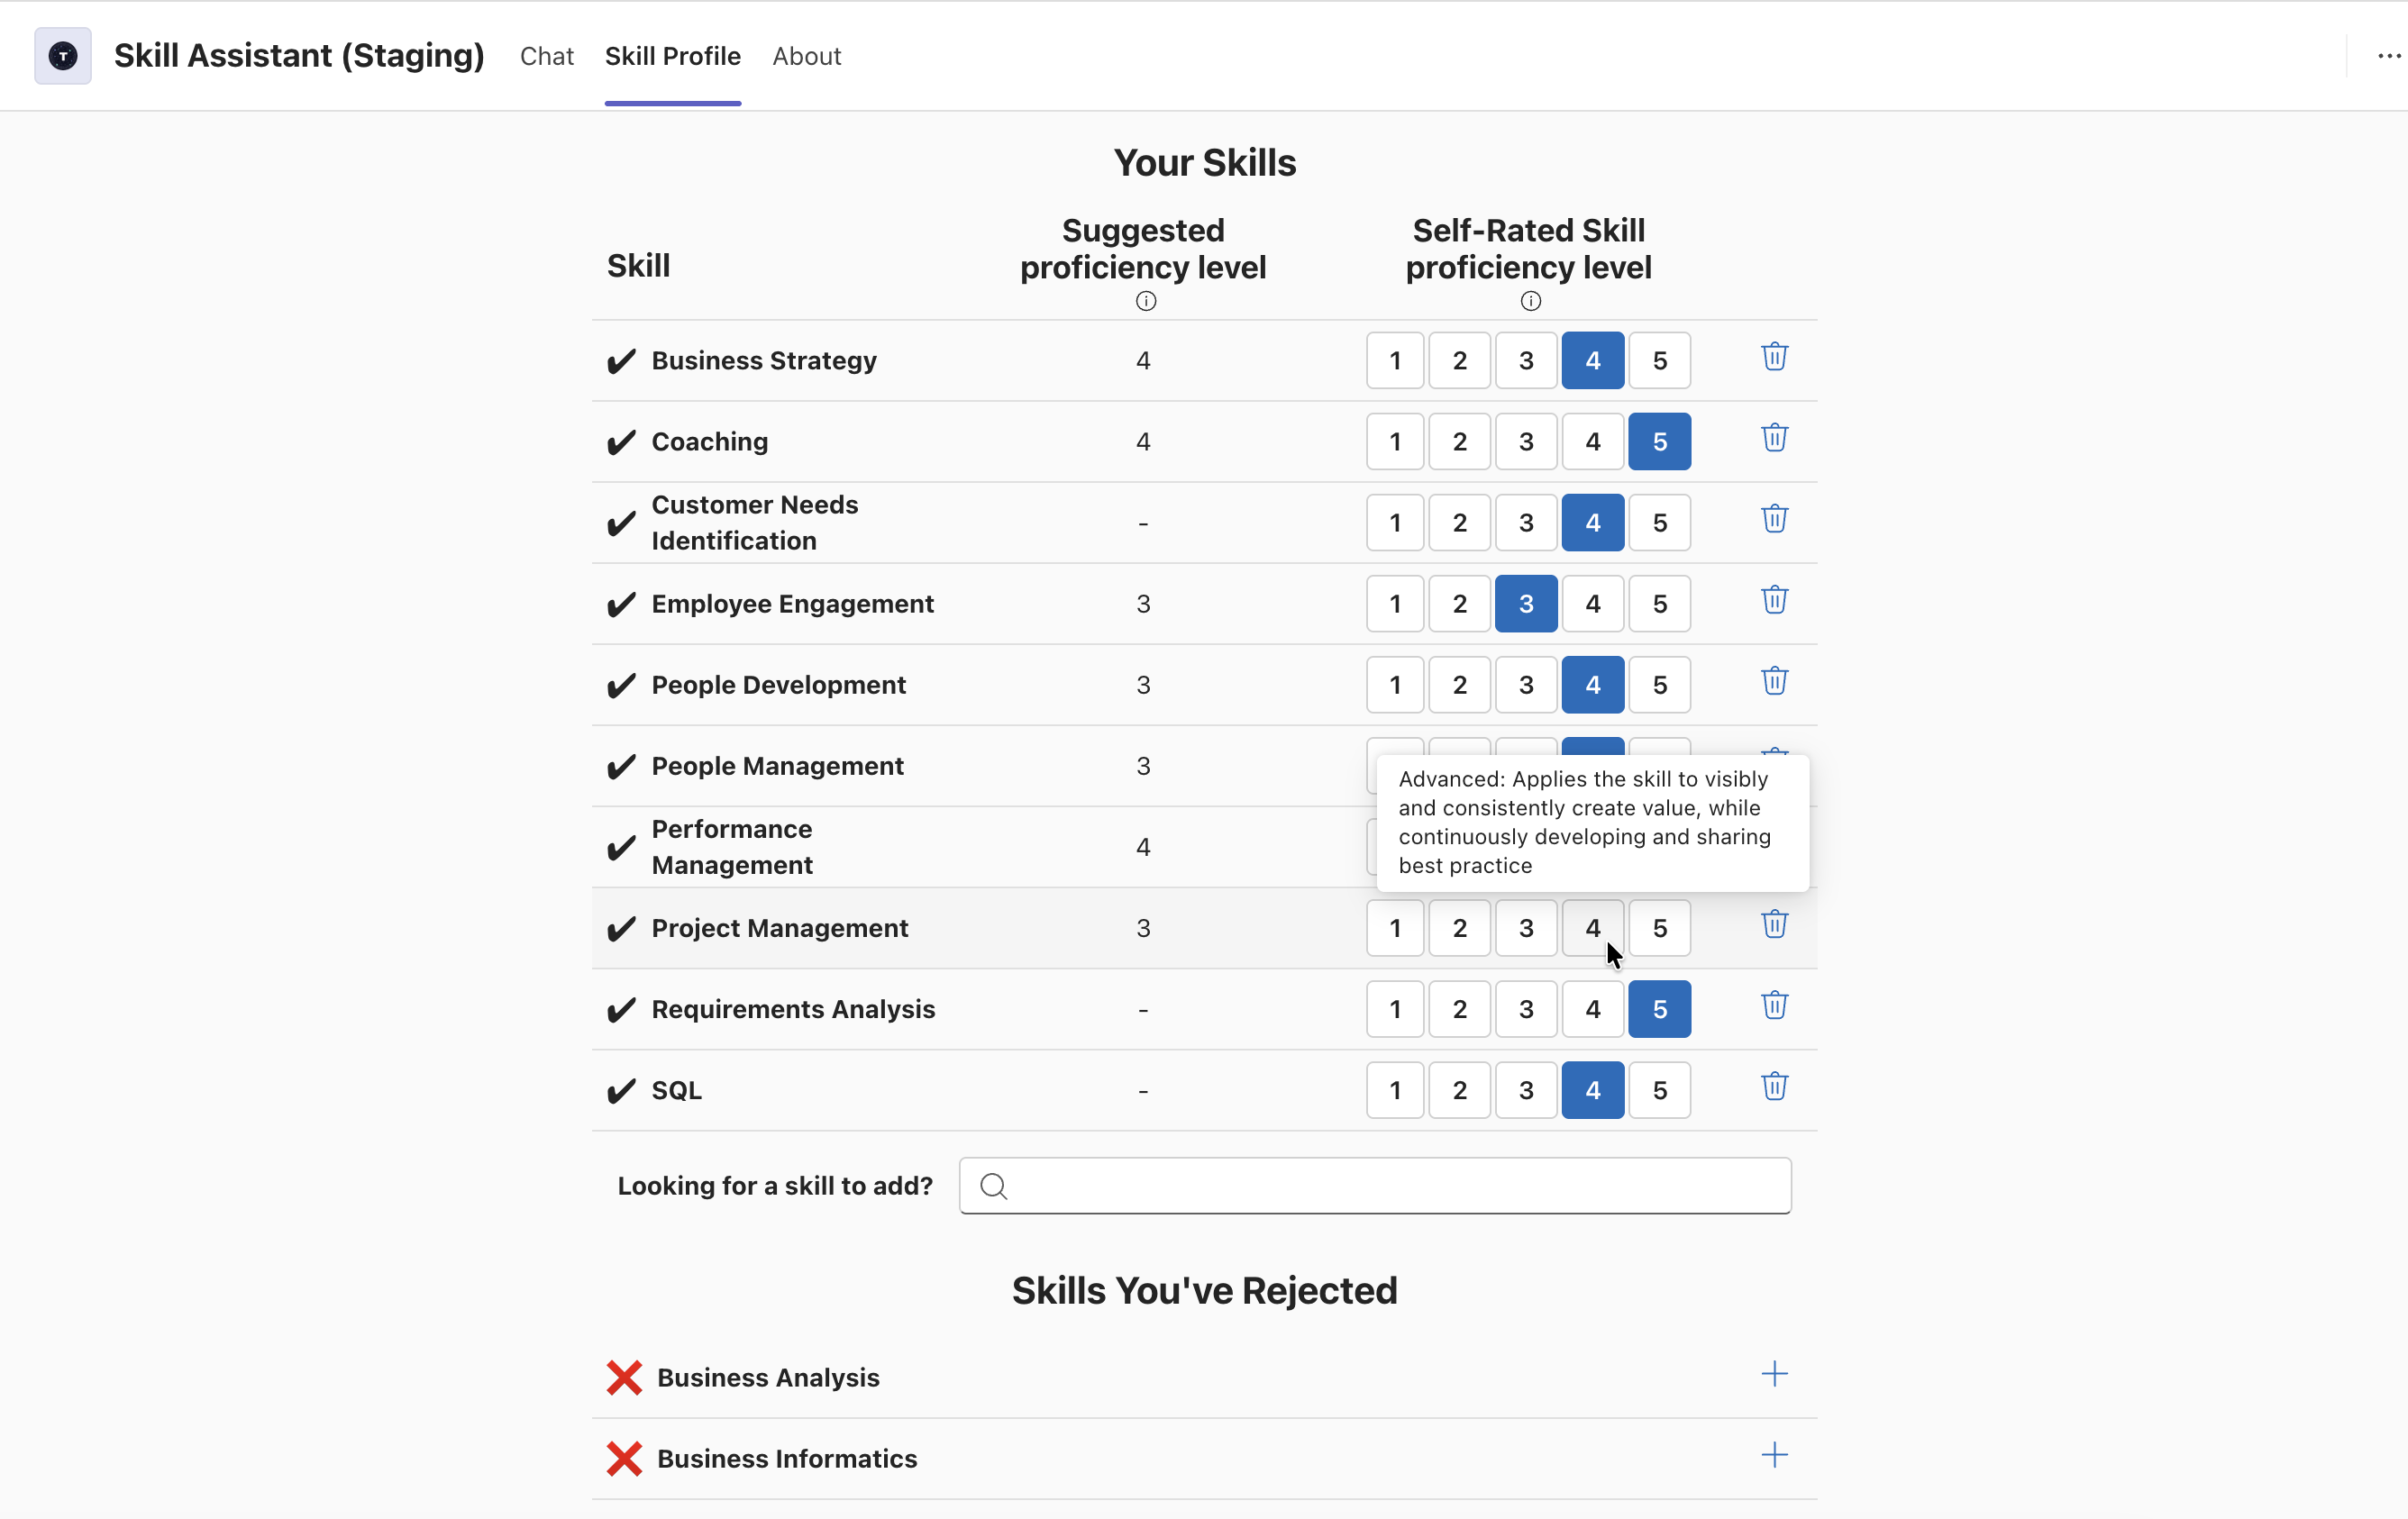
Task: Click the magnifier icon in the search box
Action: [x=993, y=1185]
